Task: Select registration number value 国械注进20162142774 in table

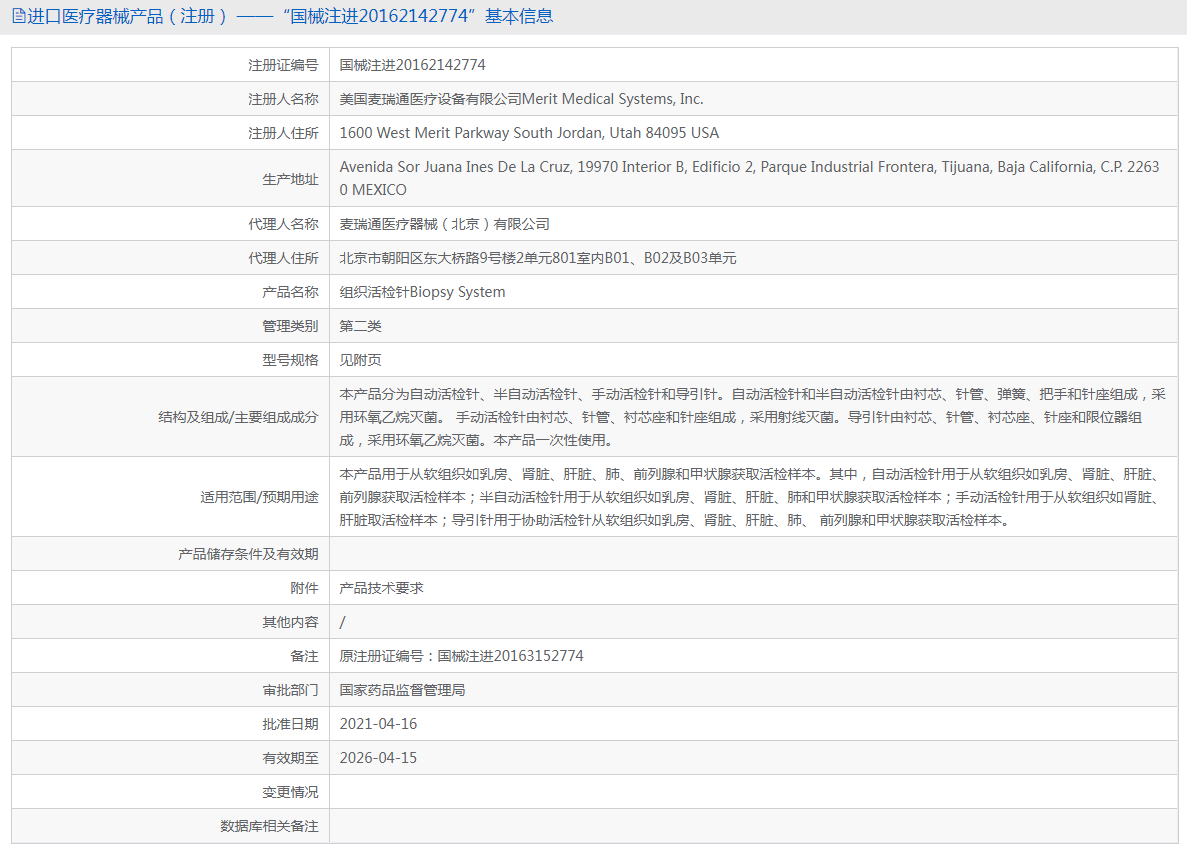Action: (x=413, y=65)
